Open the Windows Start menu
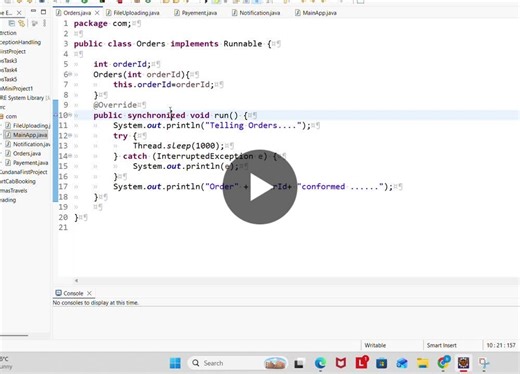The image size is (520, 374). pos(175,363)
